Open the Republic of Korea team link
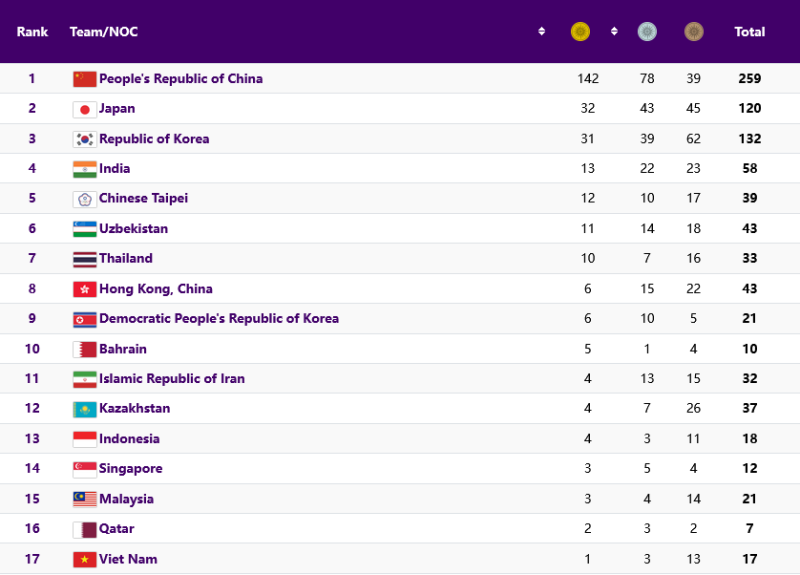Screen dimensions: 800x575 click(x=154, y=139)
